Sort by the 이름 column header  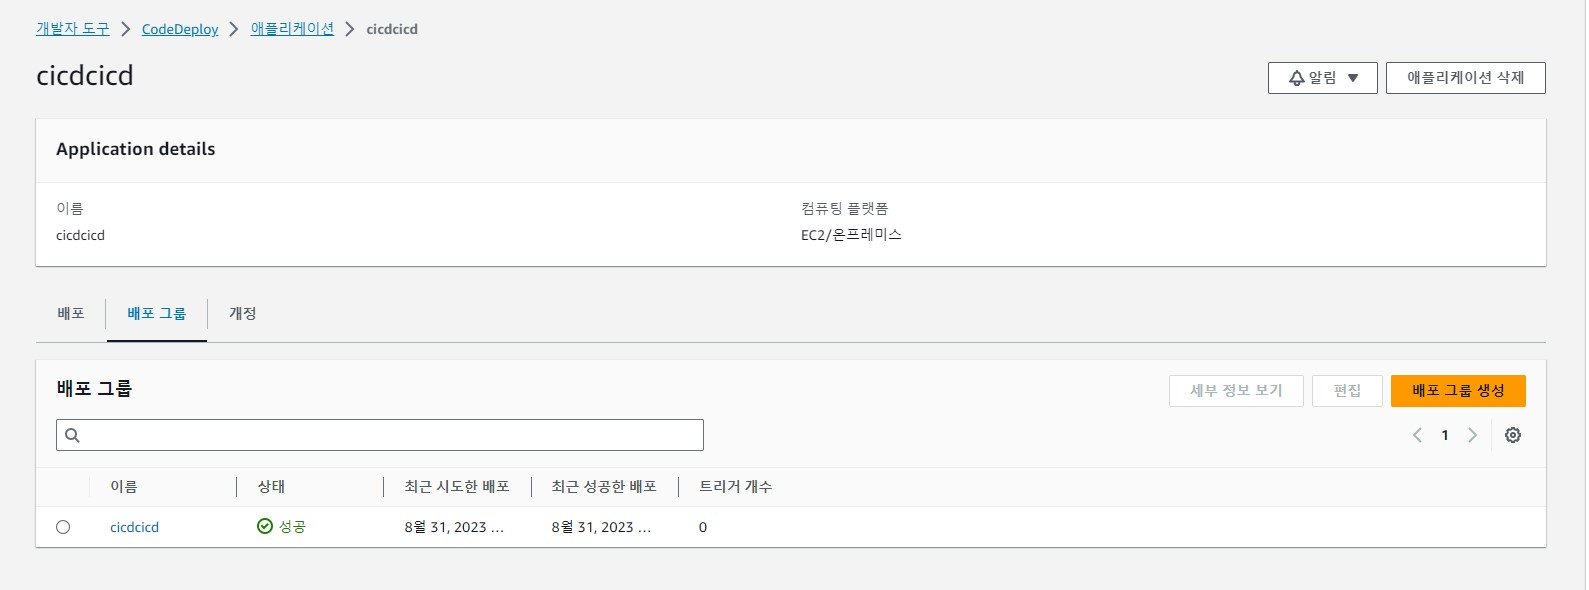[124, 487]
